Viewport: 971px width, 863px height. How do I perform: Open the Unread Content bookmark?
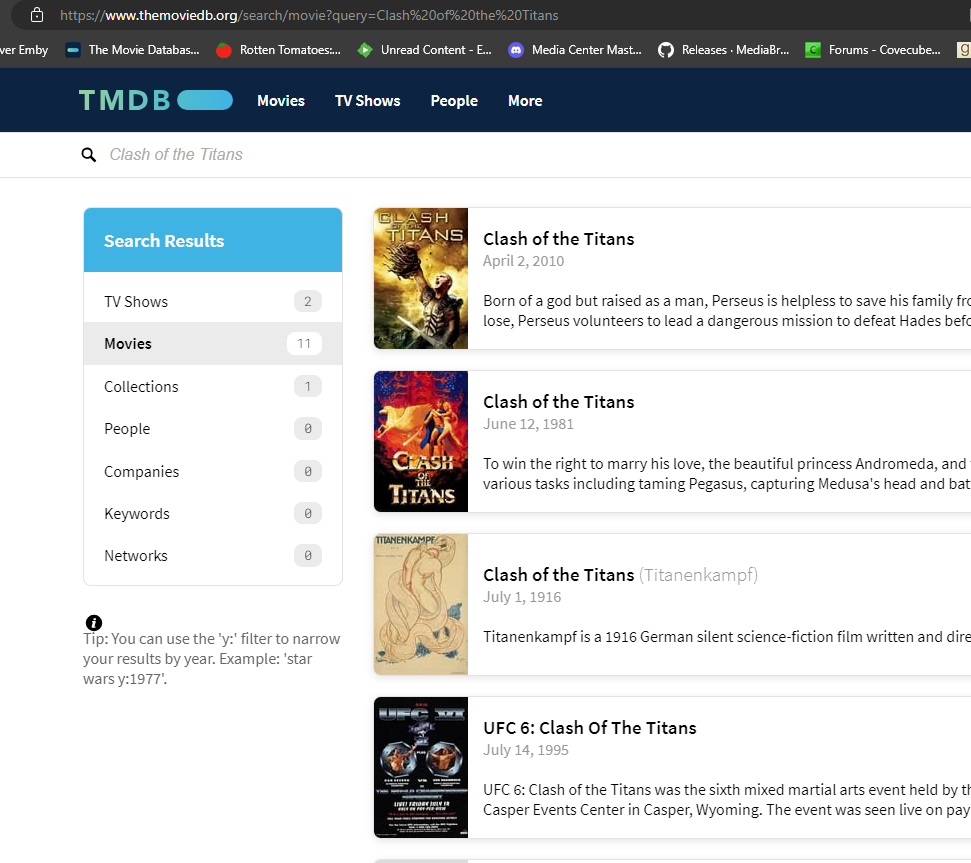[425, 50]
